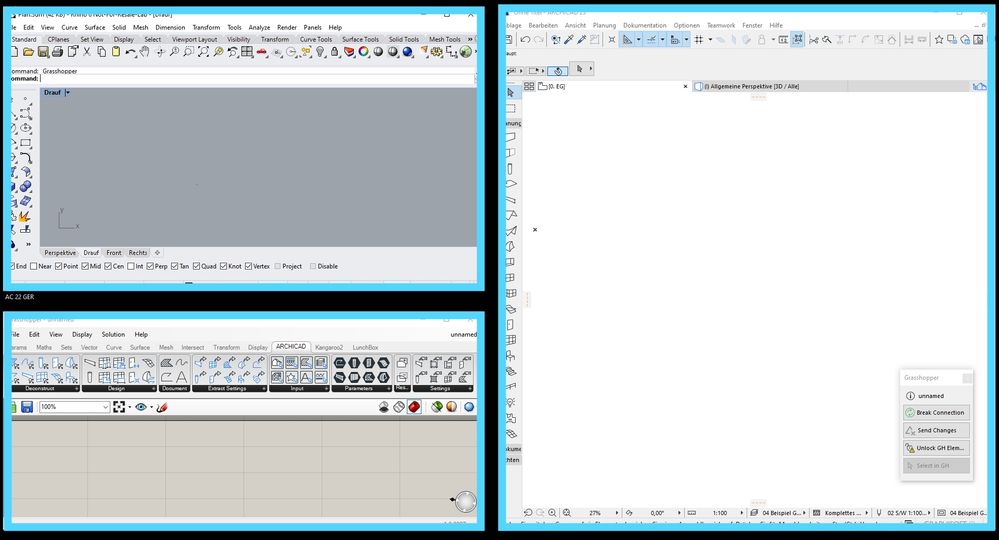999x540 pixels.
Task: Syringe inject parameters icon in ARCHICAD
Action: pyautogui.click(x=582, y=39)
